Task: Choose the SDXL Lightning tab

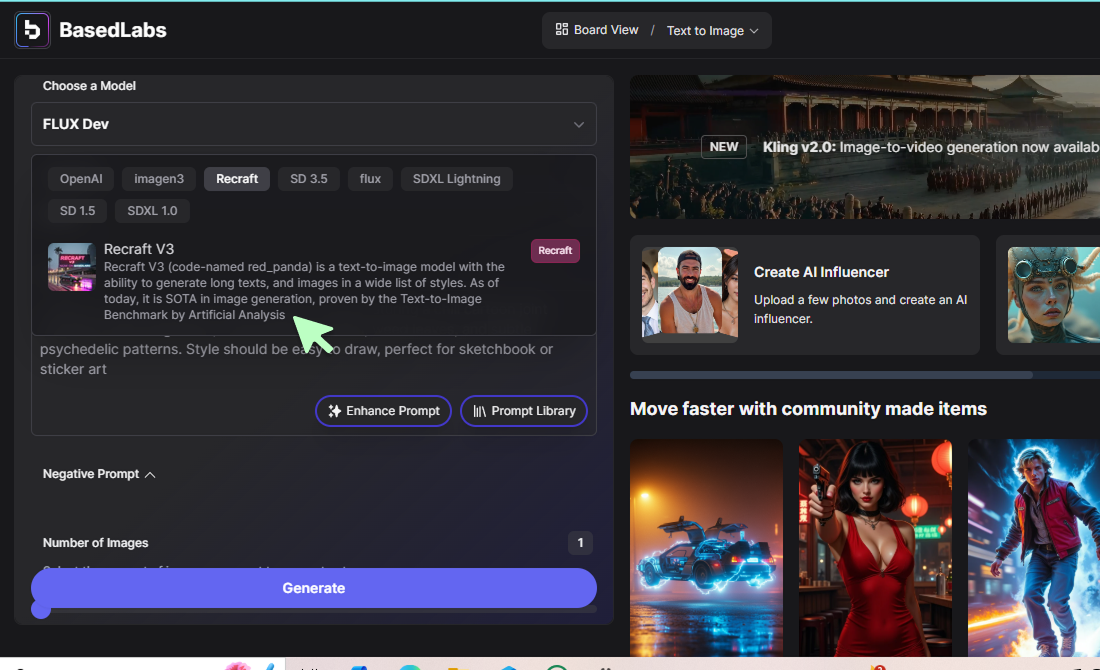Action: click(457, 179)
